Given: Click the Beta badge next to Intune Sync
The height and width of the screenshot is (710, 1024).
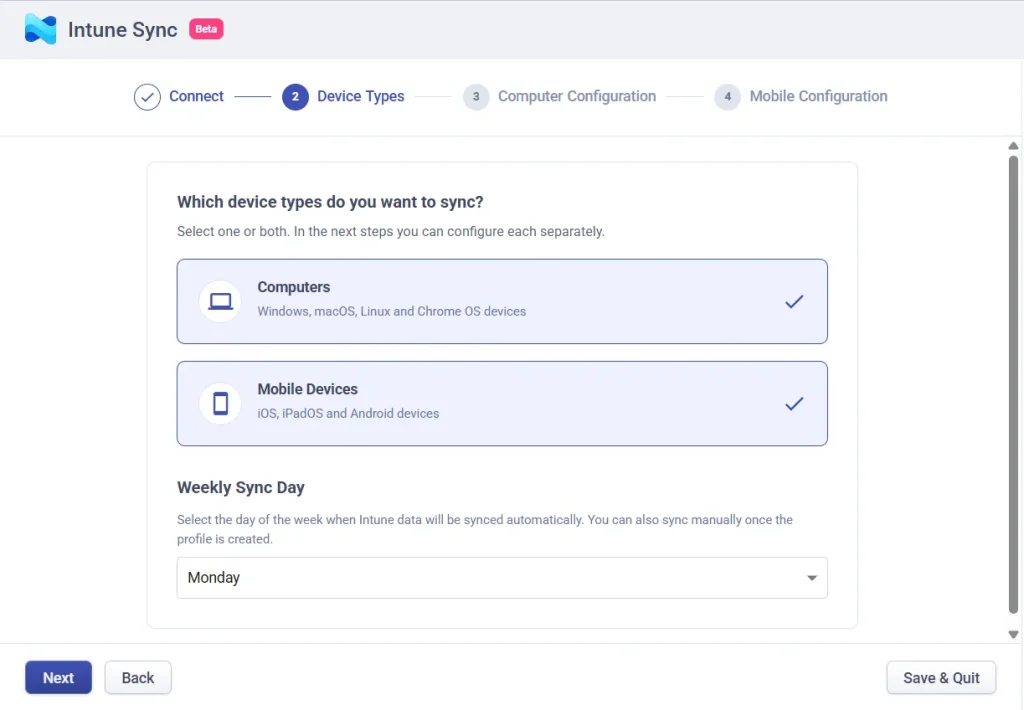Looking at the screenshot, I should (x=206, y=29).
